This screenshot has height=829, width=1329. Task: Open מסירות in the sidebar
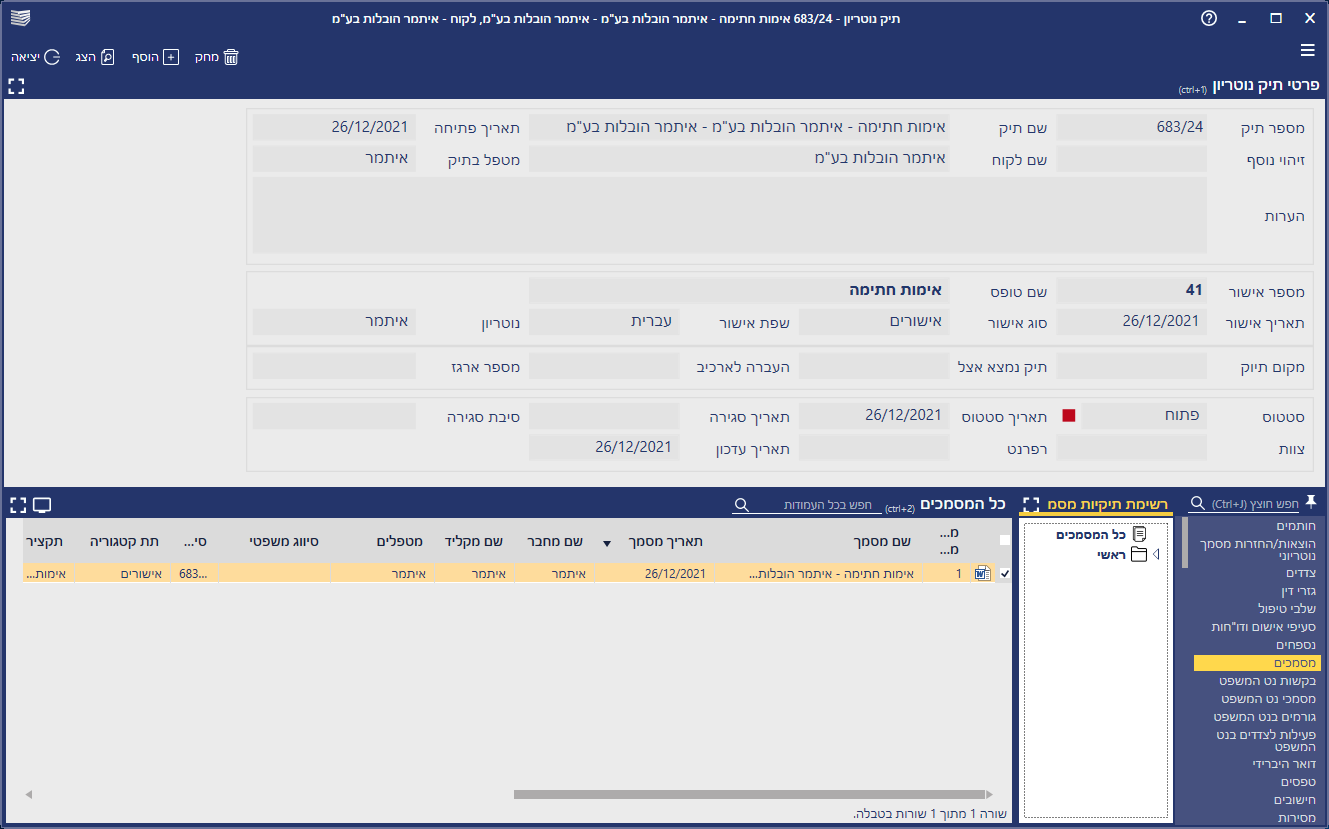pos(1298,818)
